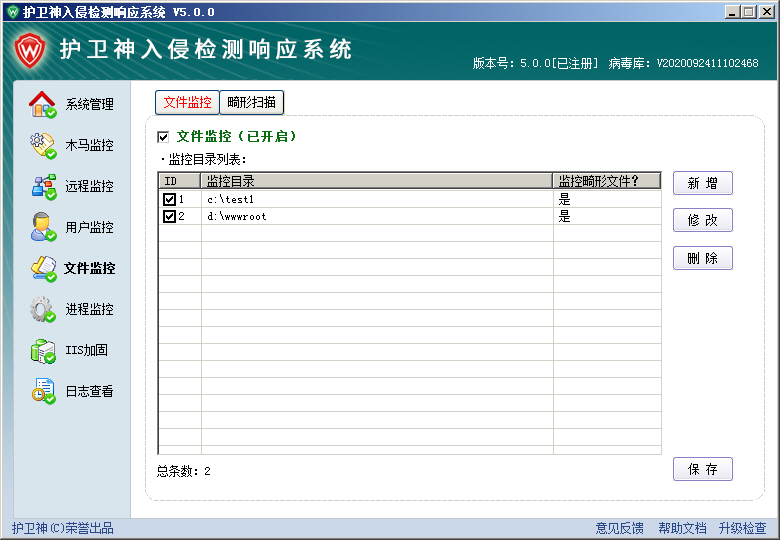
Task: Save settings with the 保存 button
Action: (x=702, y=469)
